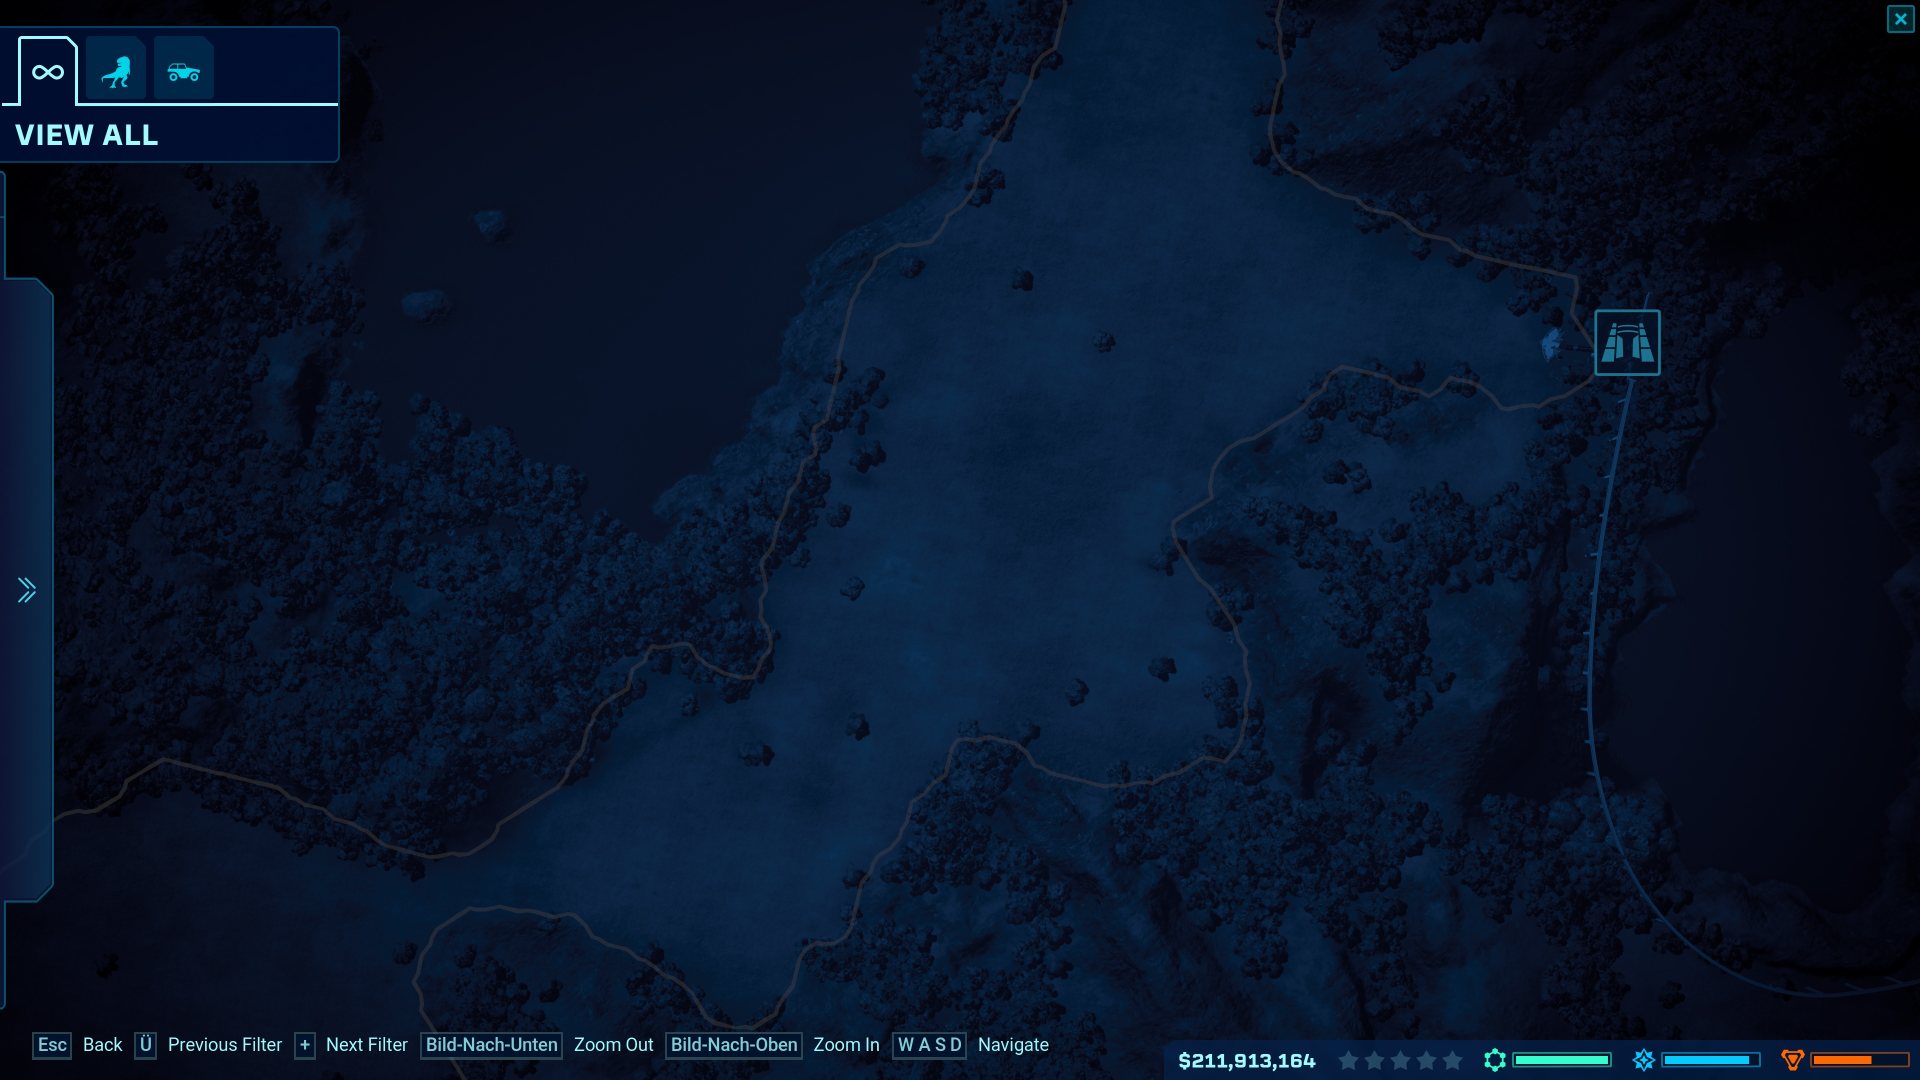
Task: Select the View All infinity tab
Action: [48, 71]
